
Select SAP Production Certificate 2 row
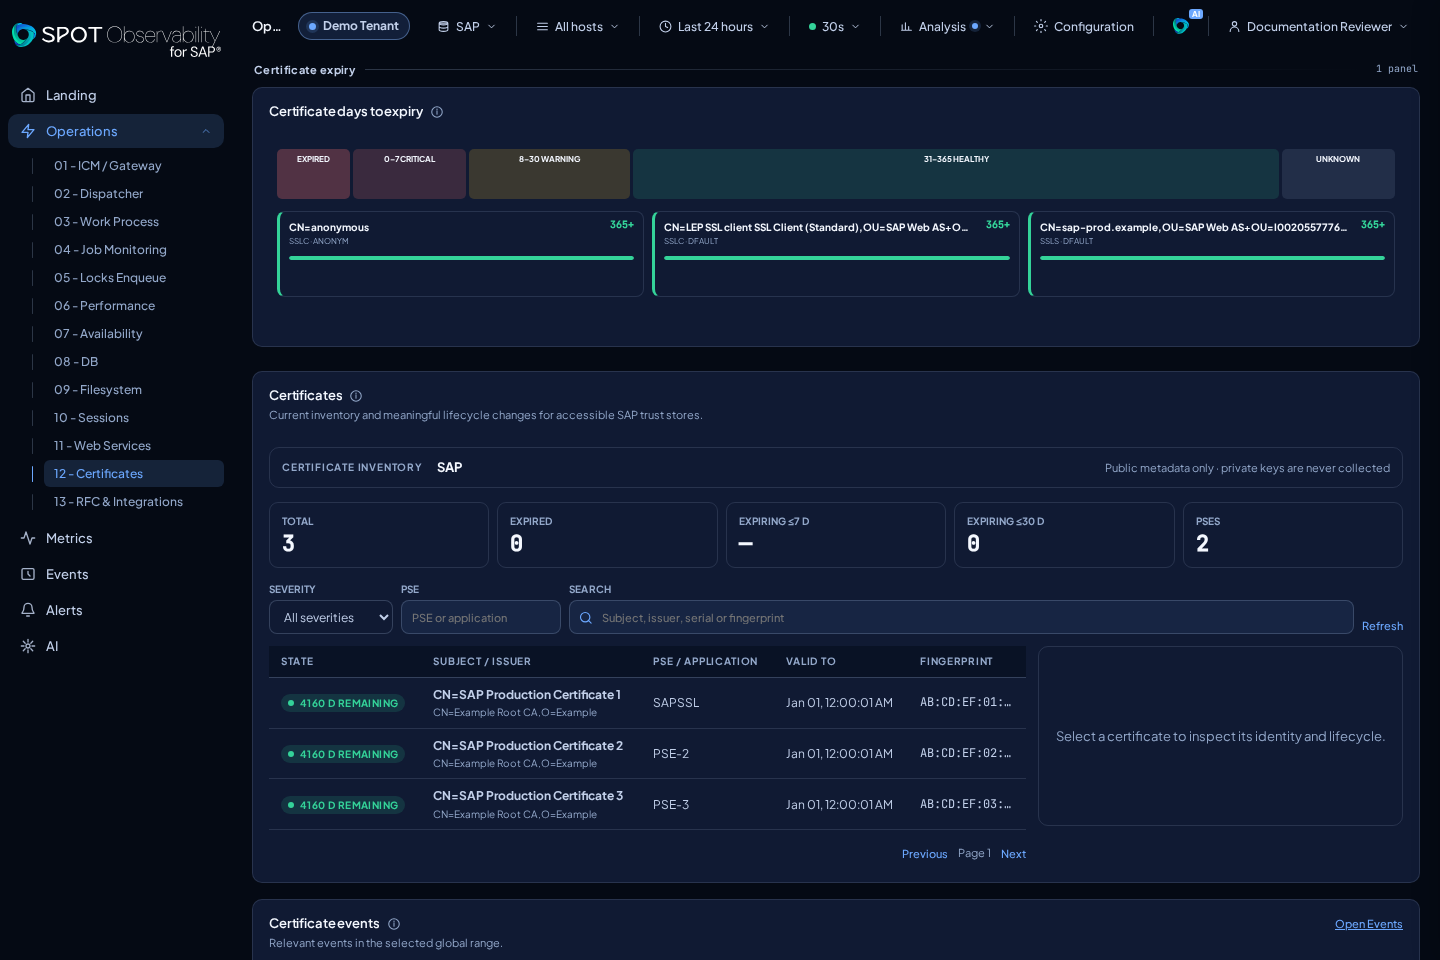pos(647,754)
